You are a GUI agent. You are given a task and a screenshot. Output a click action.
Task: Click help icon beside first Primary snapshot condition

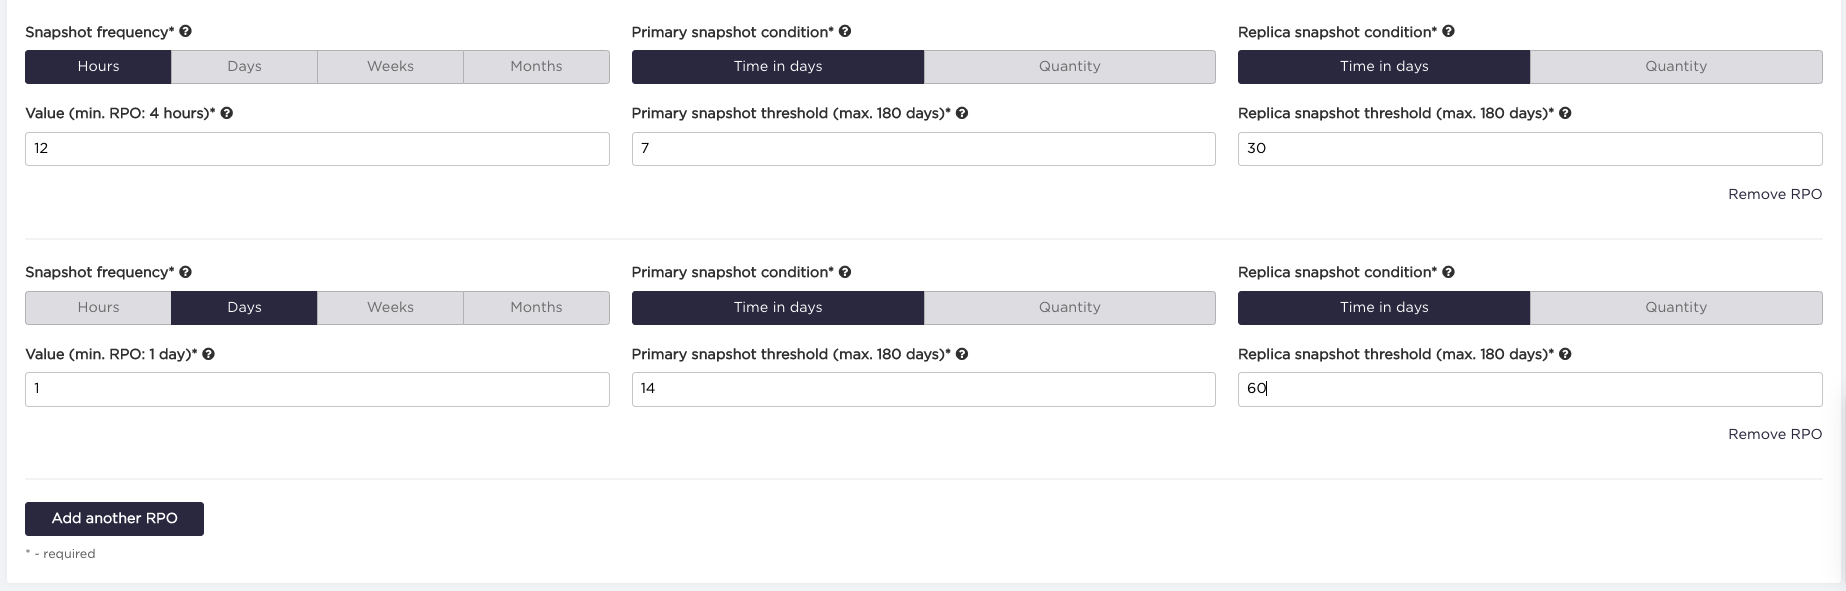pyautogui.click(x=845, y=32)
